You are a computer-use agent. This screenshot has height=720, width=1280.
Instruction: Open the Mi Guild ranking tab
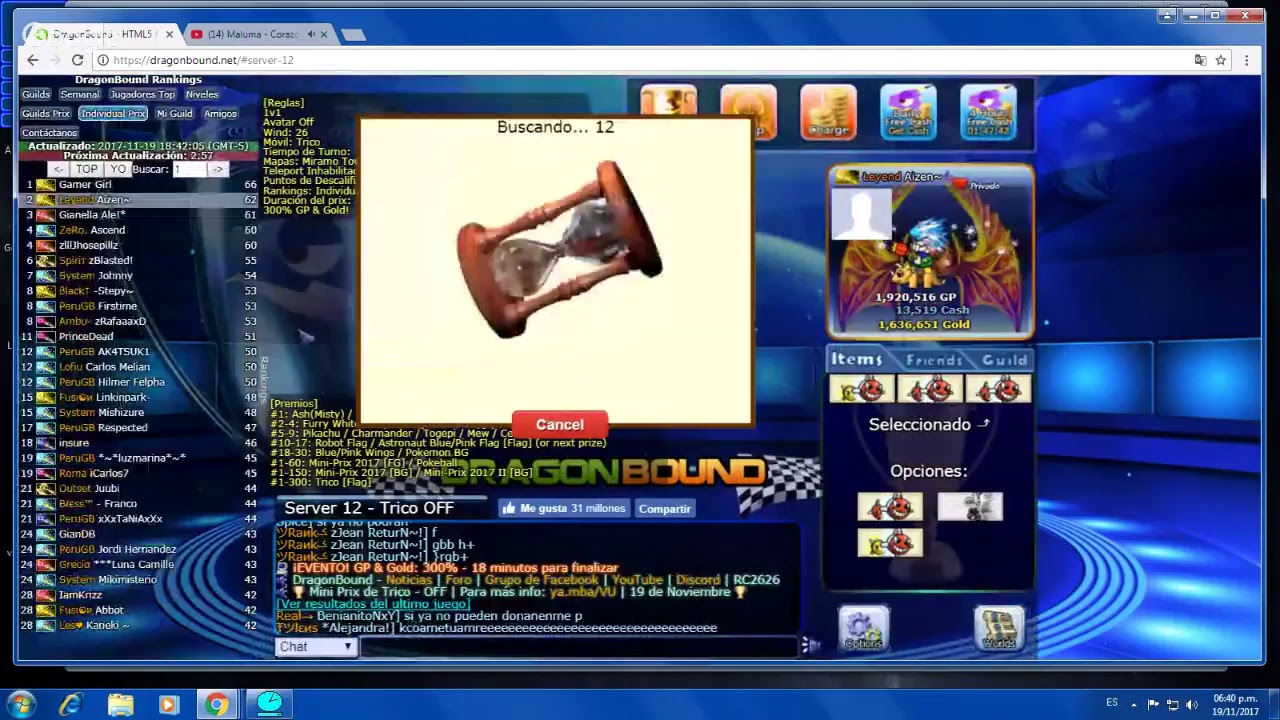coord(174,114)
